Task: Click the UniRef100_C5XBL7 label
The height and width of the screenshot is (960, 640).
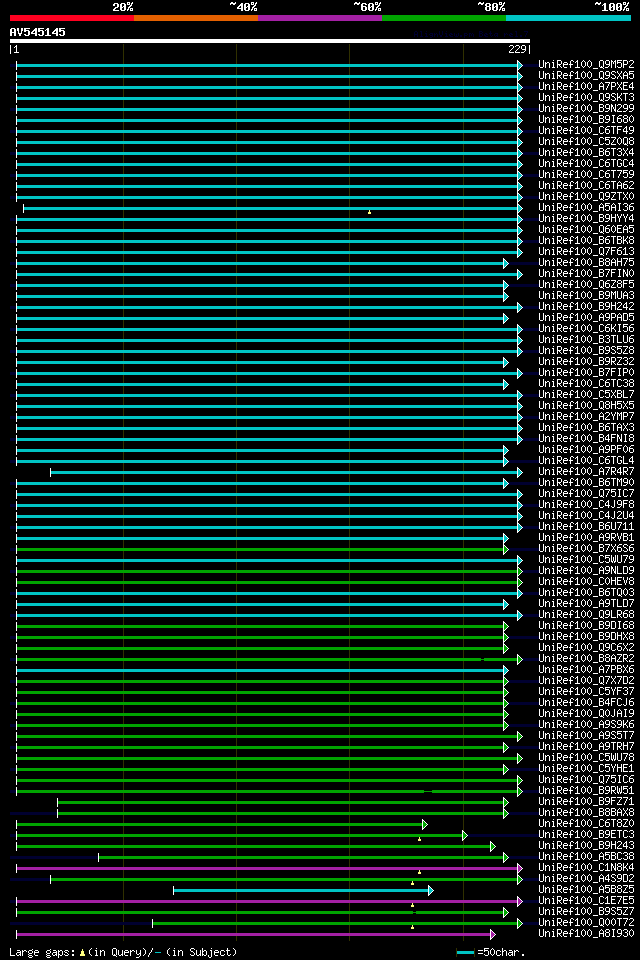Action: pos(586,395)
